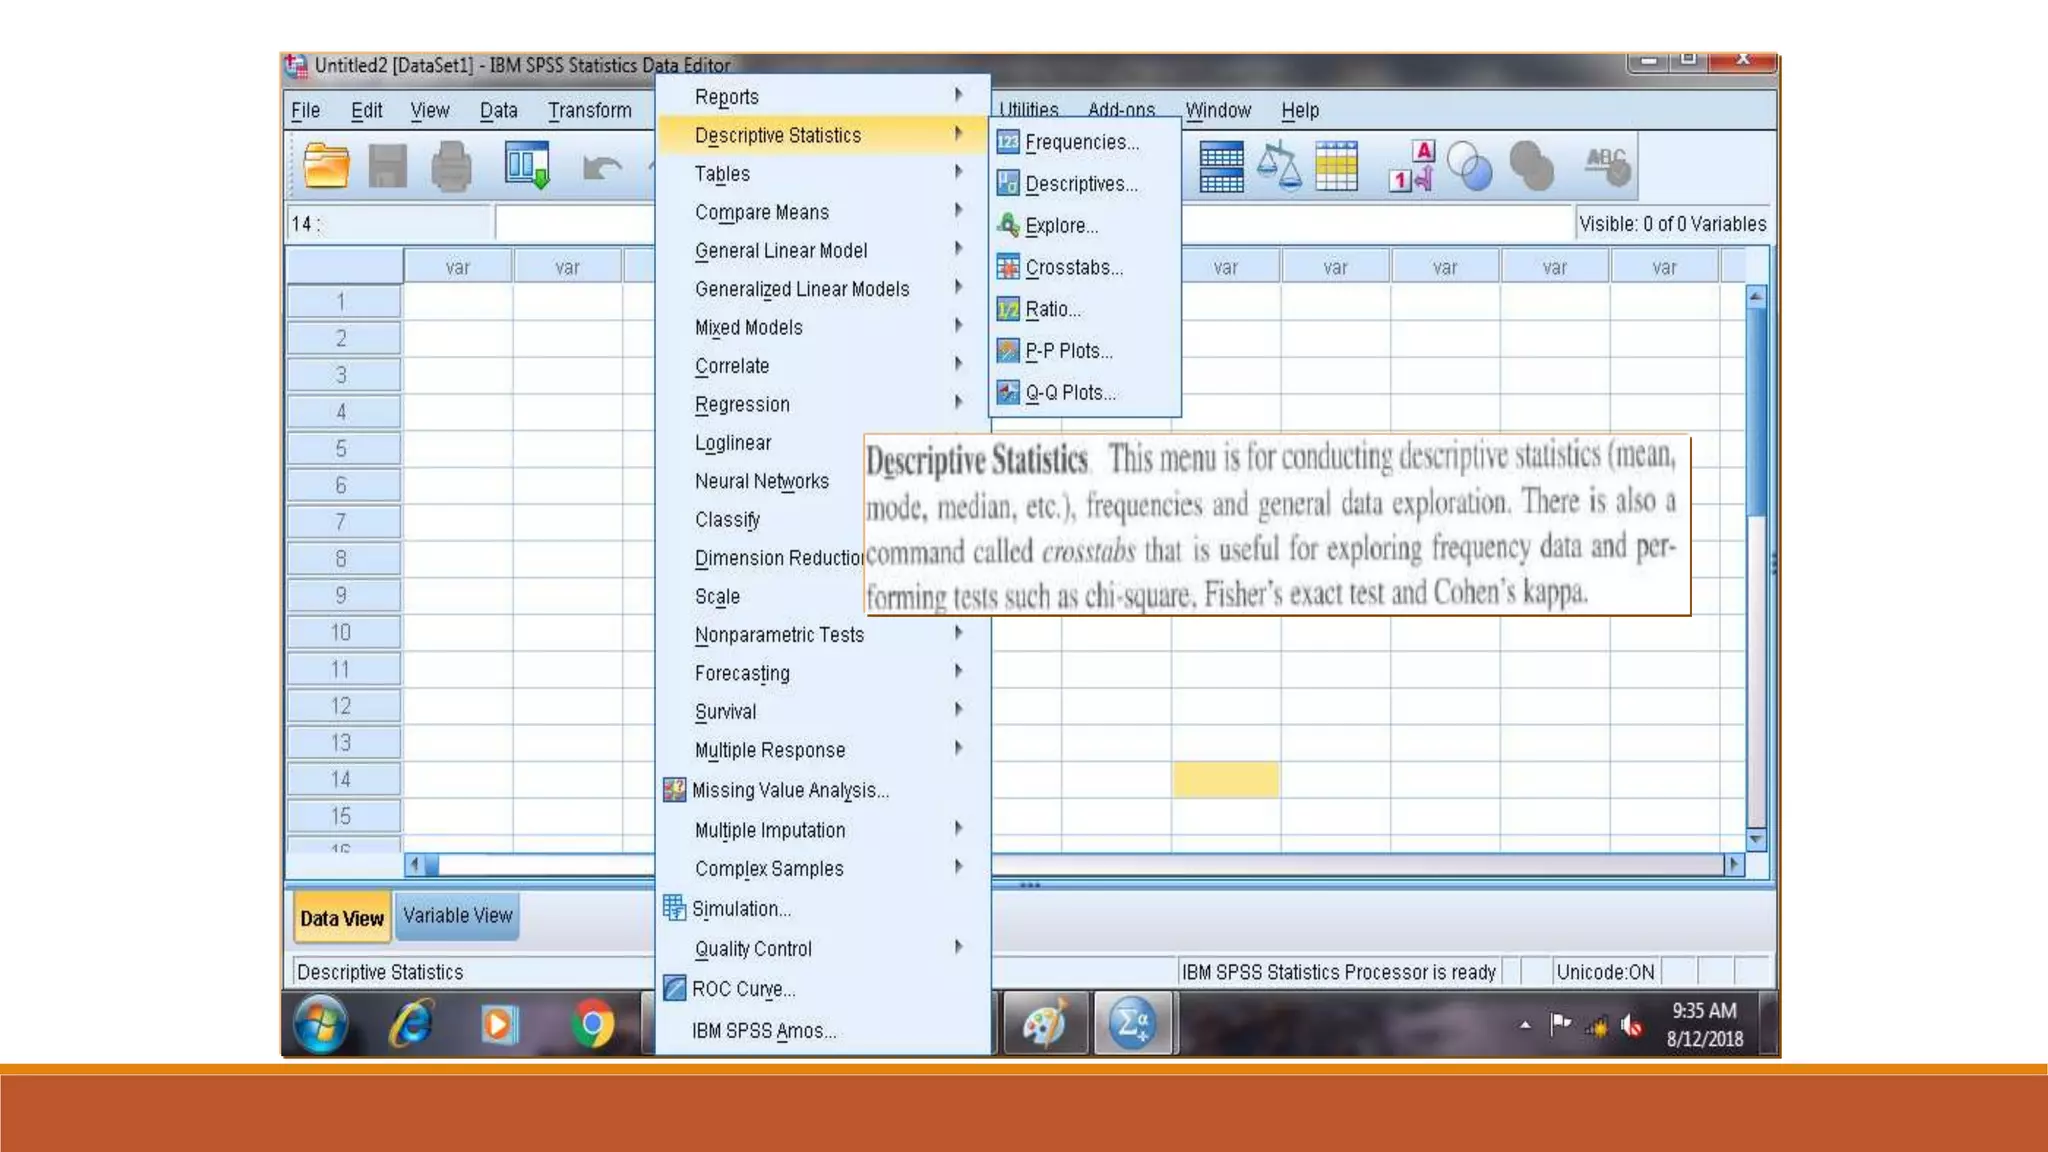The width and height of the screenshot is (2048, 1152).
Task: Open the Transform menu
Action: coord(589,110)
